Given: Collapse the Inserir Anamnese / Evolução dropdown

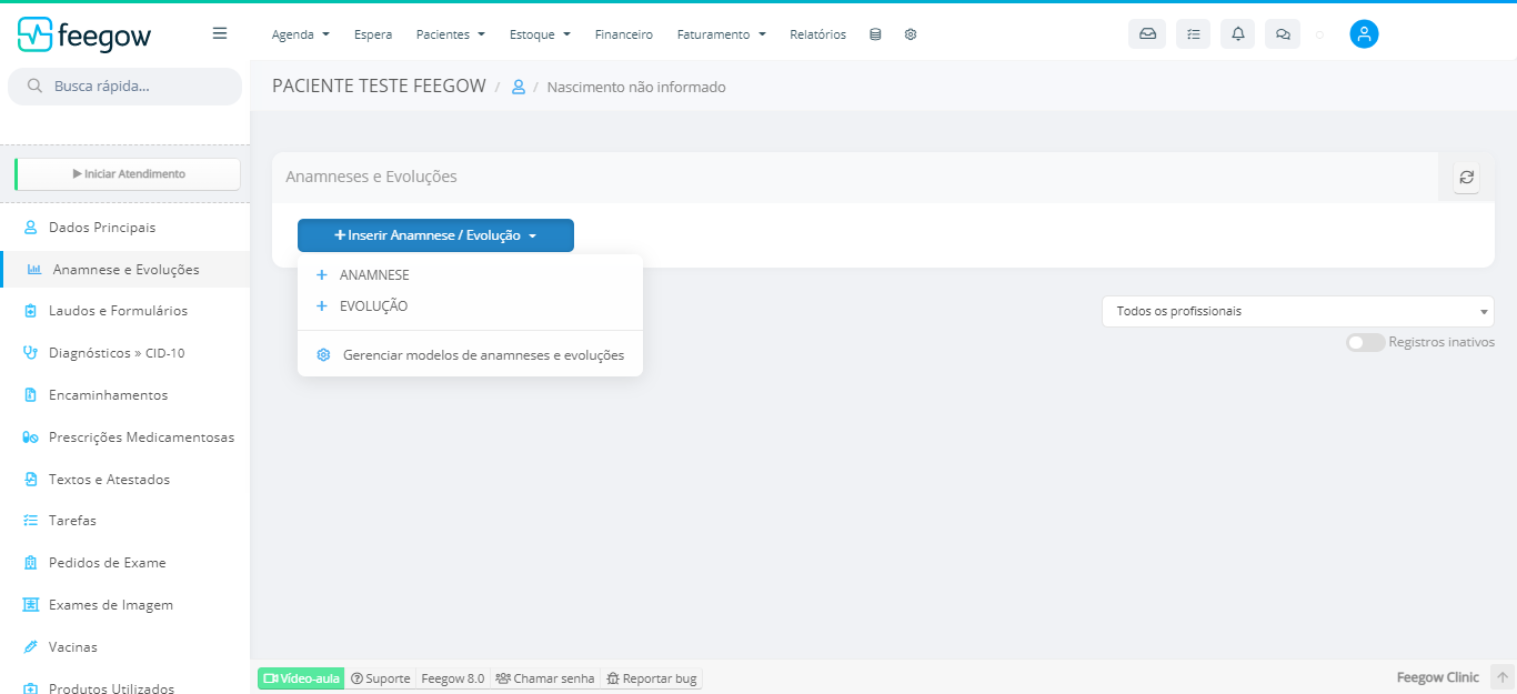Looking at the screenshot, I should tap(436, 235).
